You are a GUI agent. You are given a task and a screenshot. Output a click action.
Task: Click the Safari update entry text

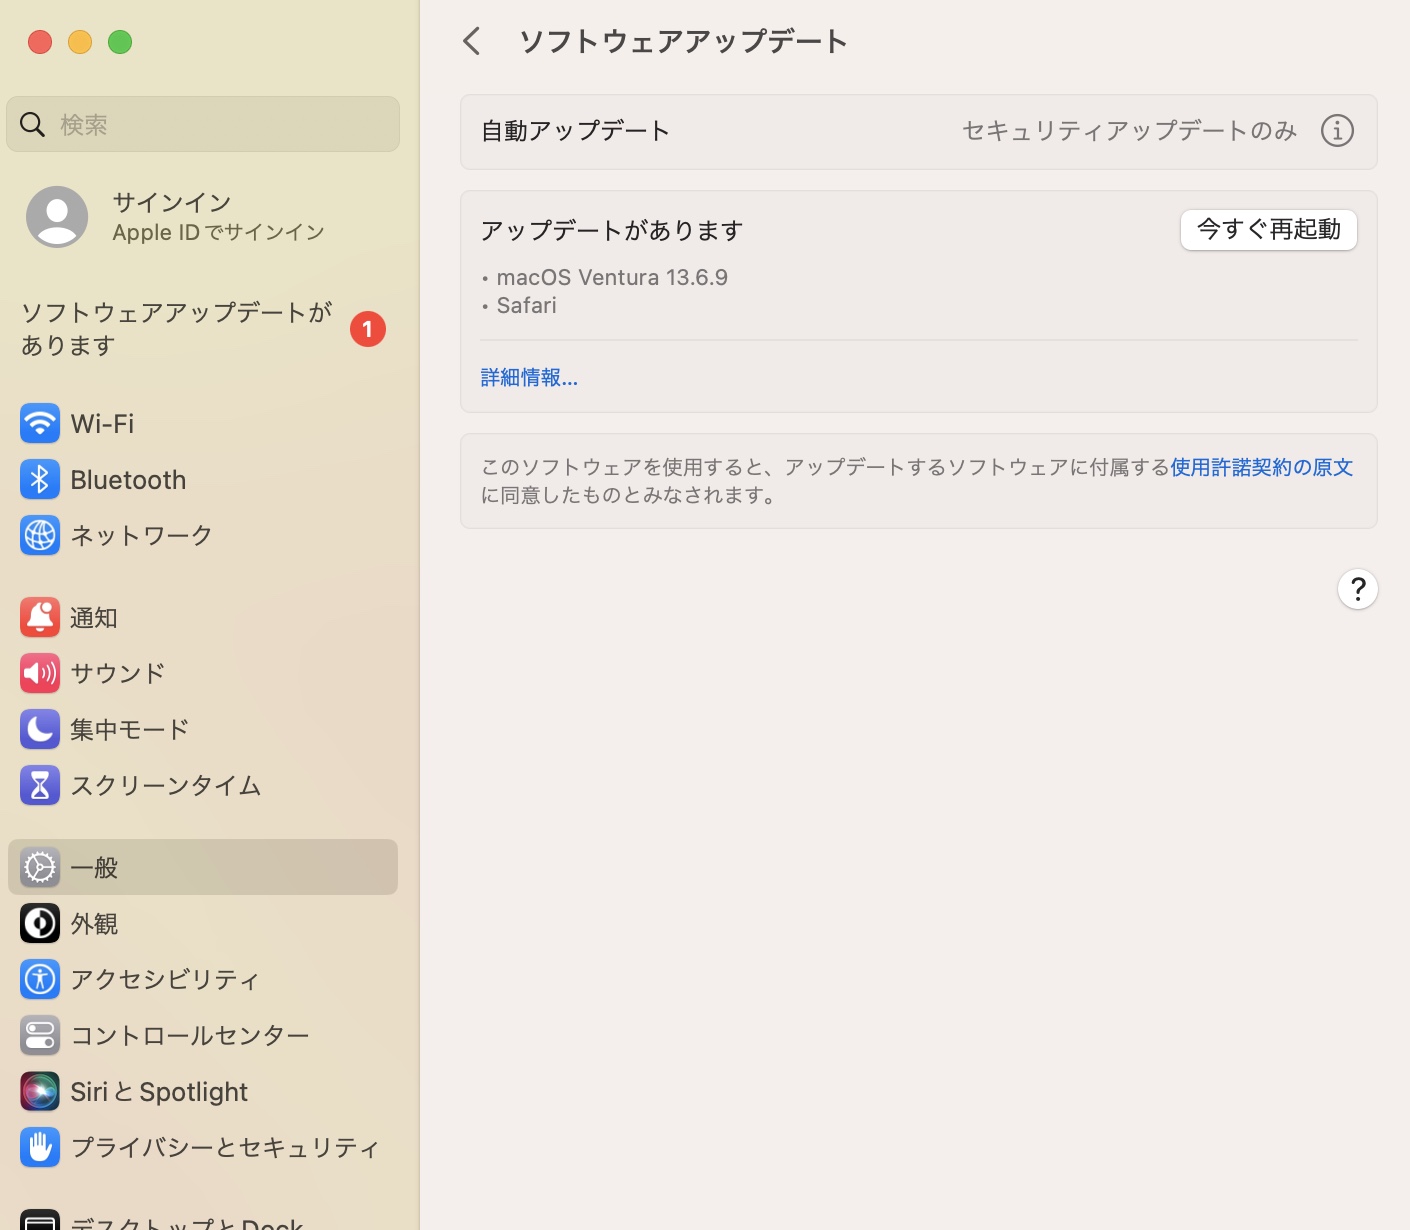526,306
